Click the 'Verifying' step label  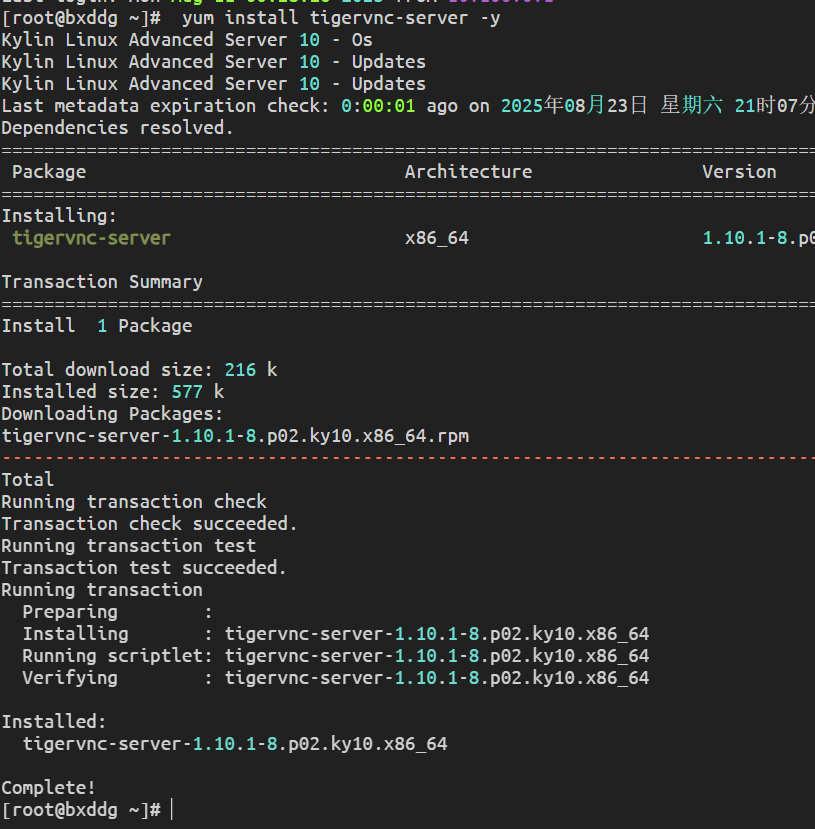coord(70,679)
